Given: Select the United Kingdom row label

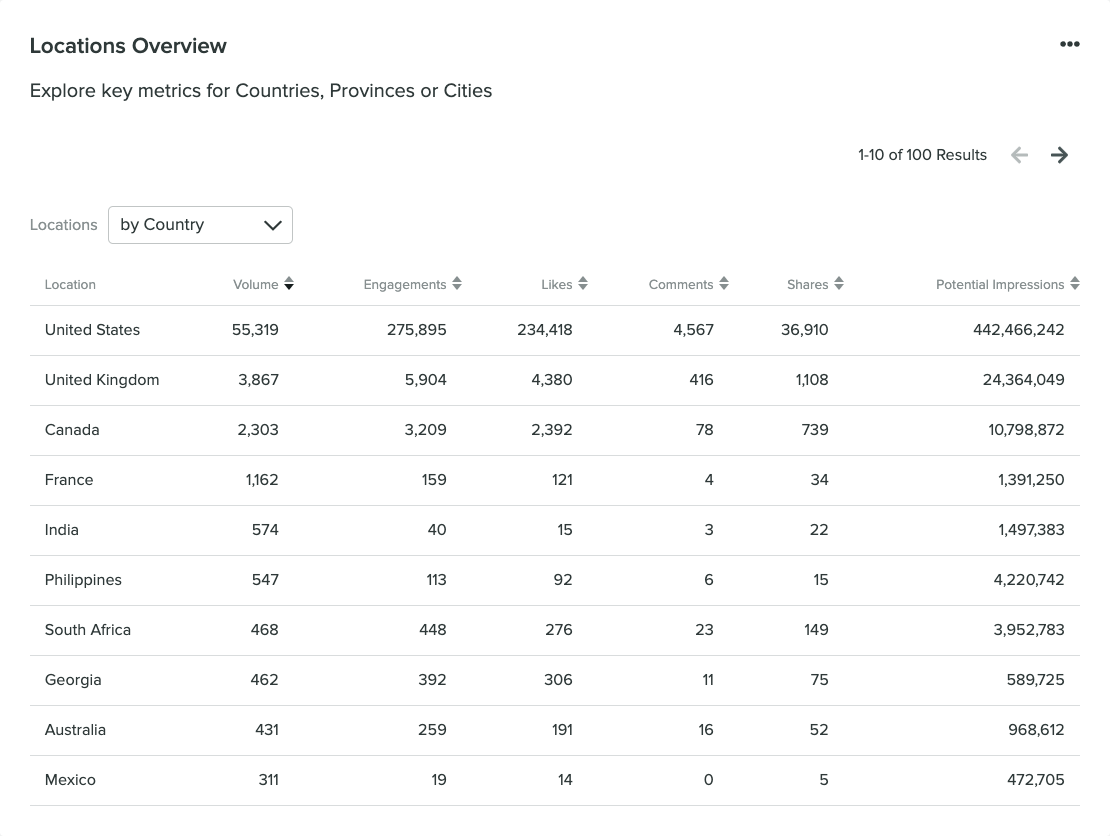Looking at the screenshot, I should tap(102, 380).
